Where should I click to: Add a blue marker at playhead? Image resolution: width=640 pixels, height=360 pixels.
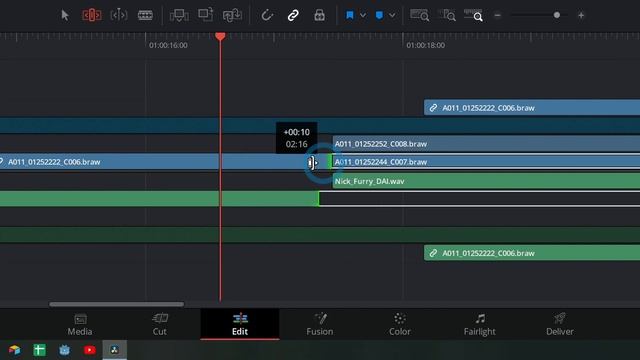[x=379, y=16]
